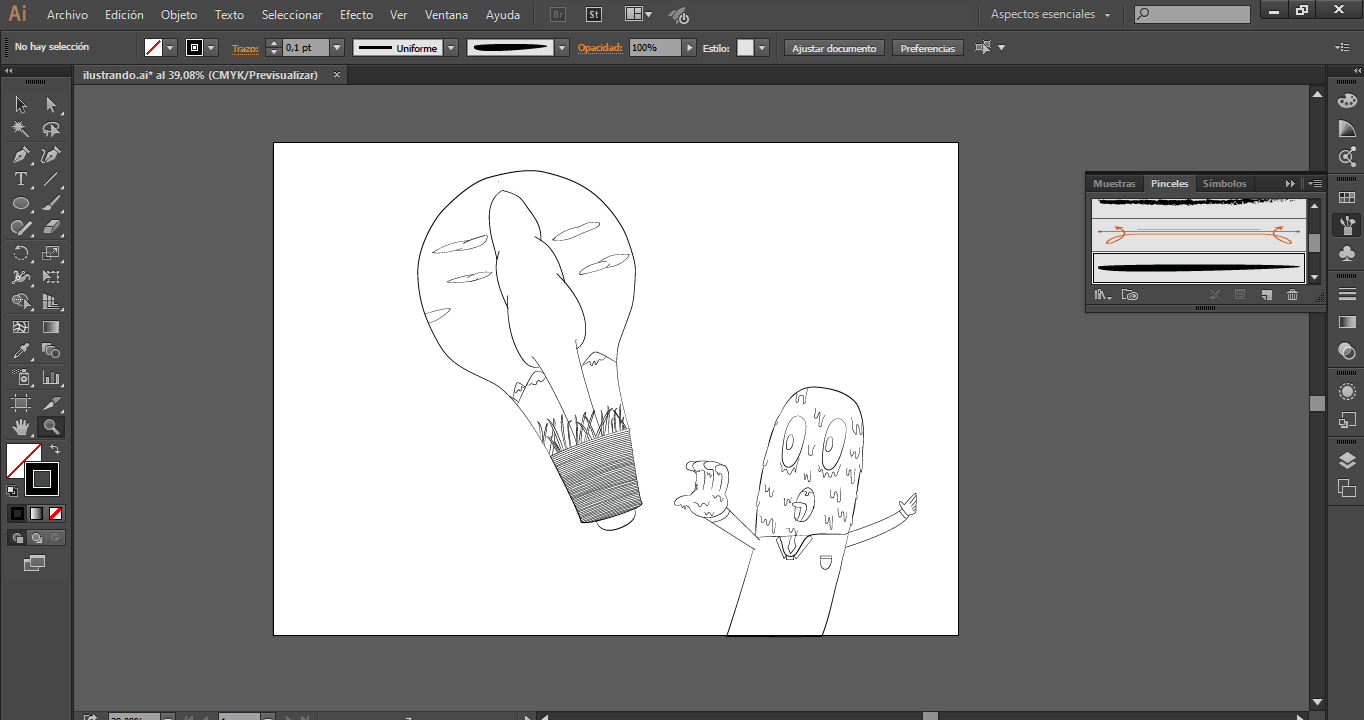Activate the Eyedropper tool
The width and height of the screenshot is (1364, 720).
coord(20,352)
